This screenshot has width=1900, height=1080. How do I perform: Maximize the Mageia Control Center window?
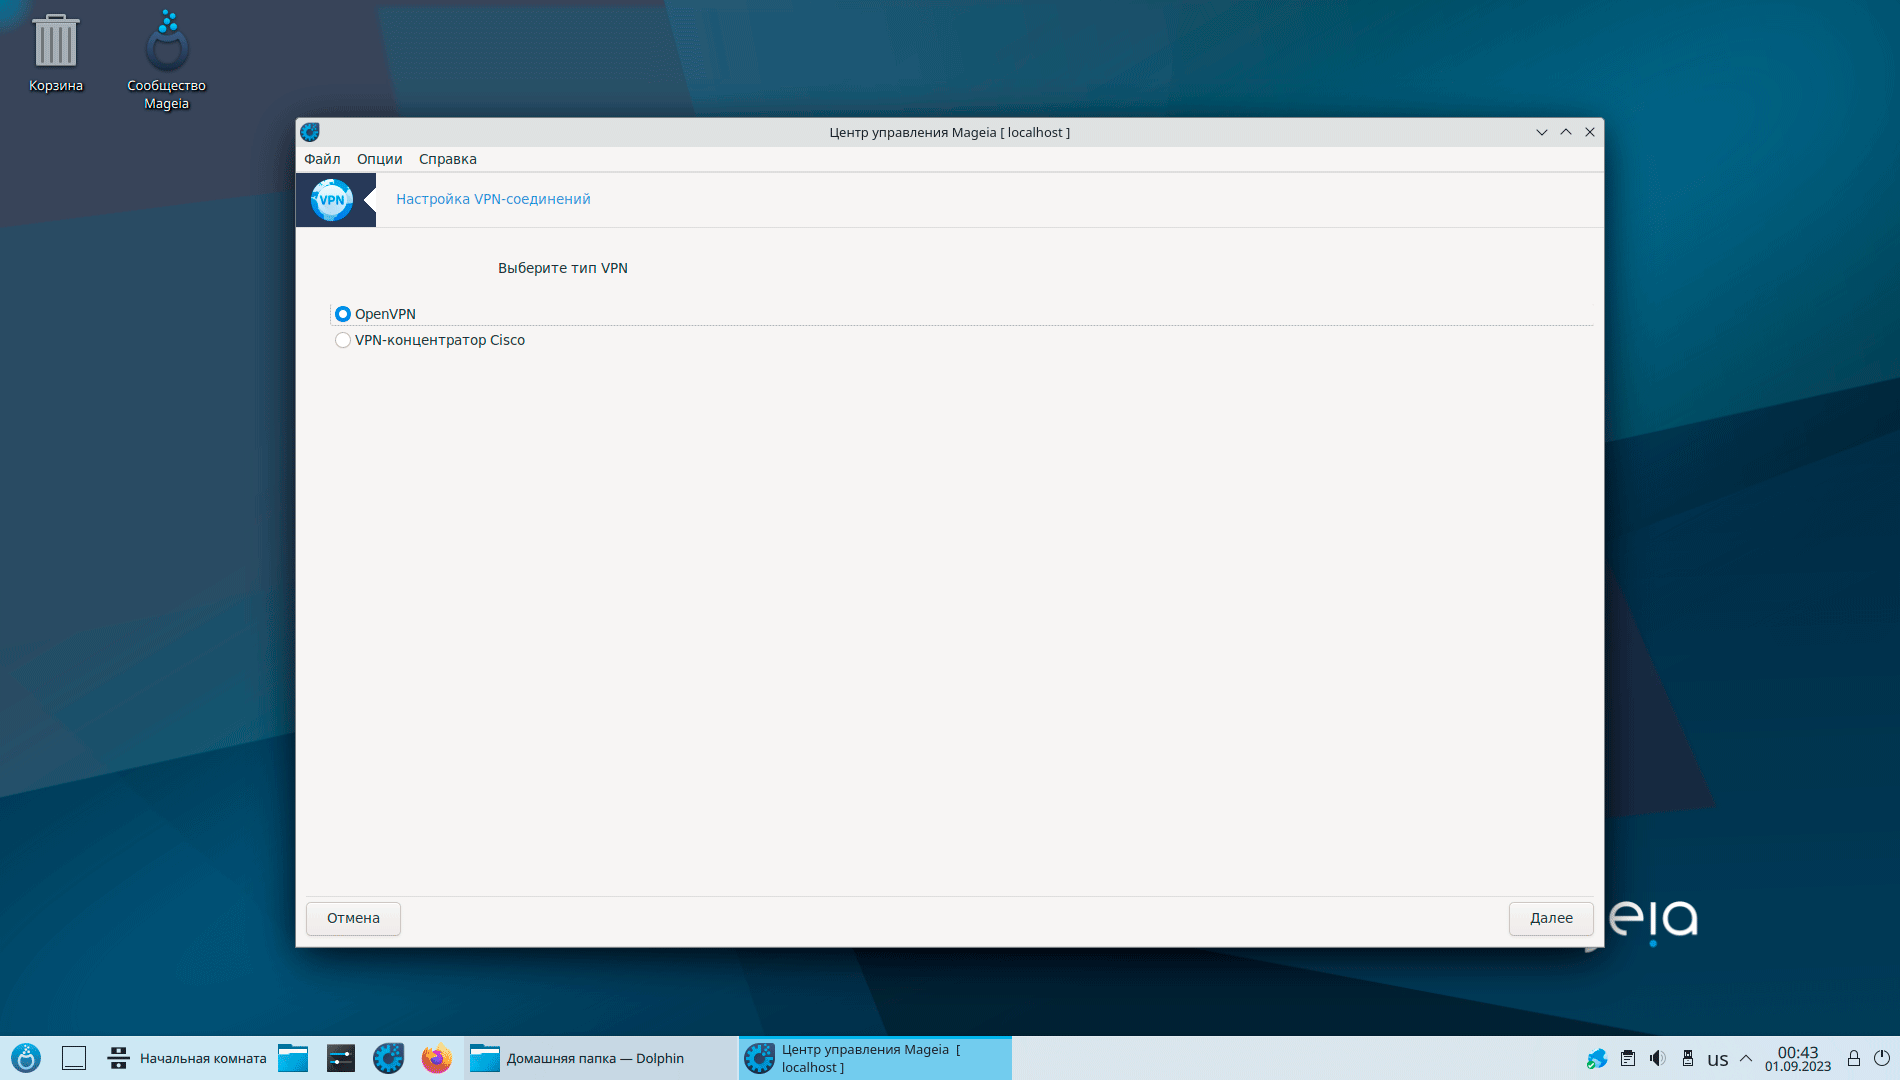click(x=1566, y=132)
